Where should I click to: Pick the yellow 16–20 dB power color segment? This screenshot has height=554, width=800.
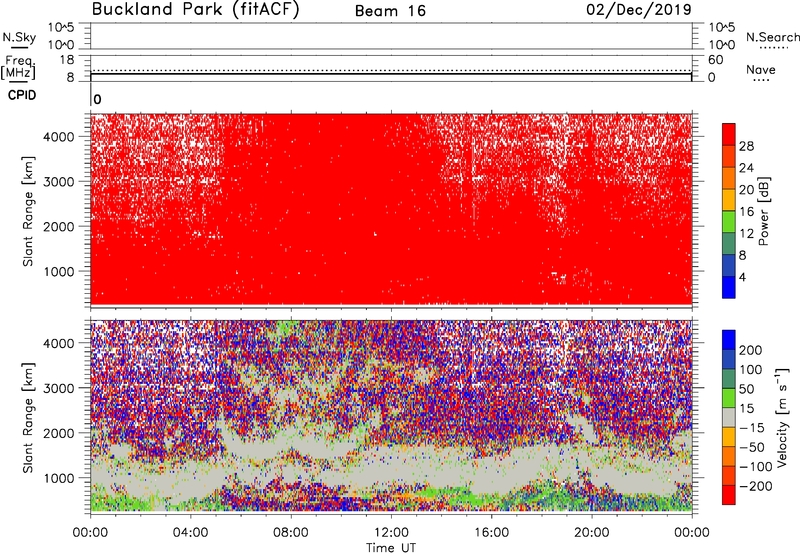tap(729, 200)
